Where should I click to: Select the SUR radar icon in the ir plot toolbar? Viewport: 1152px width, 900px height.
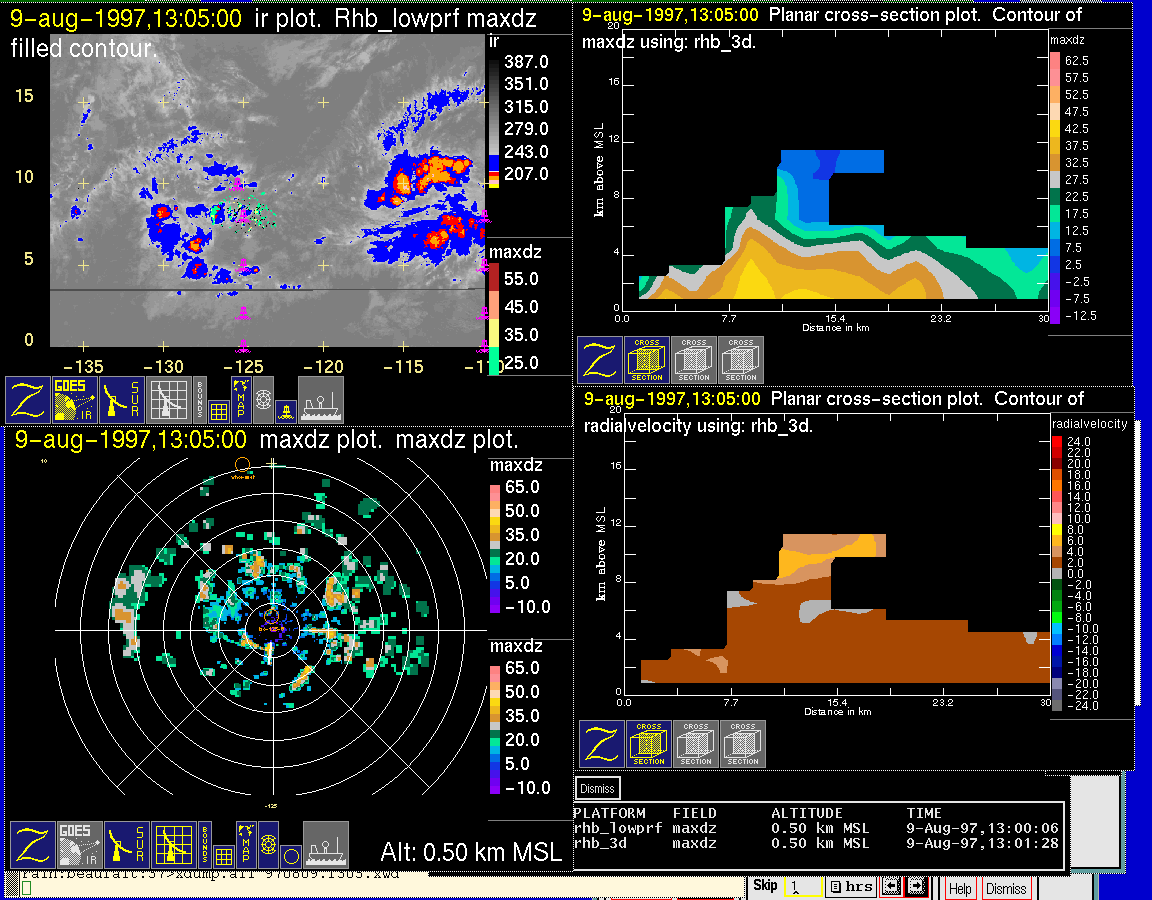(122, 400)
